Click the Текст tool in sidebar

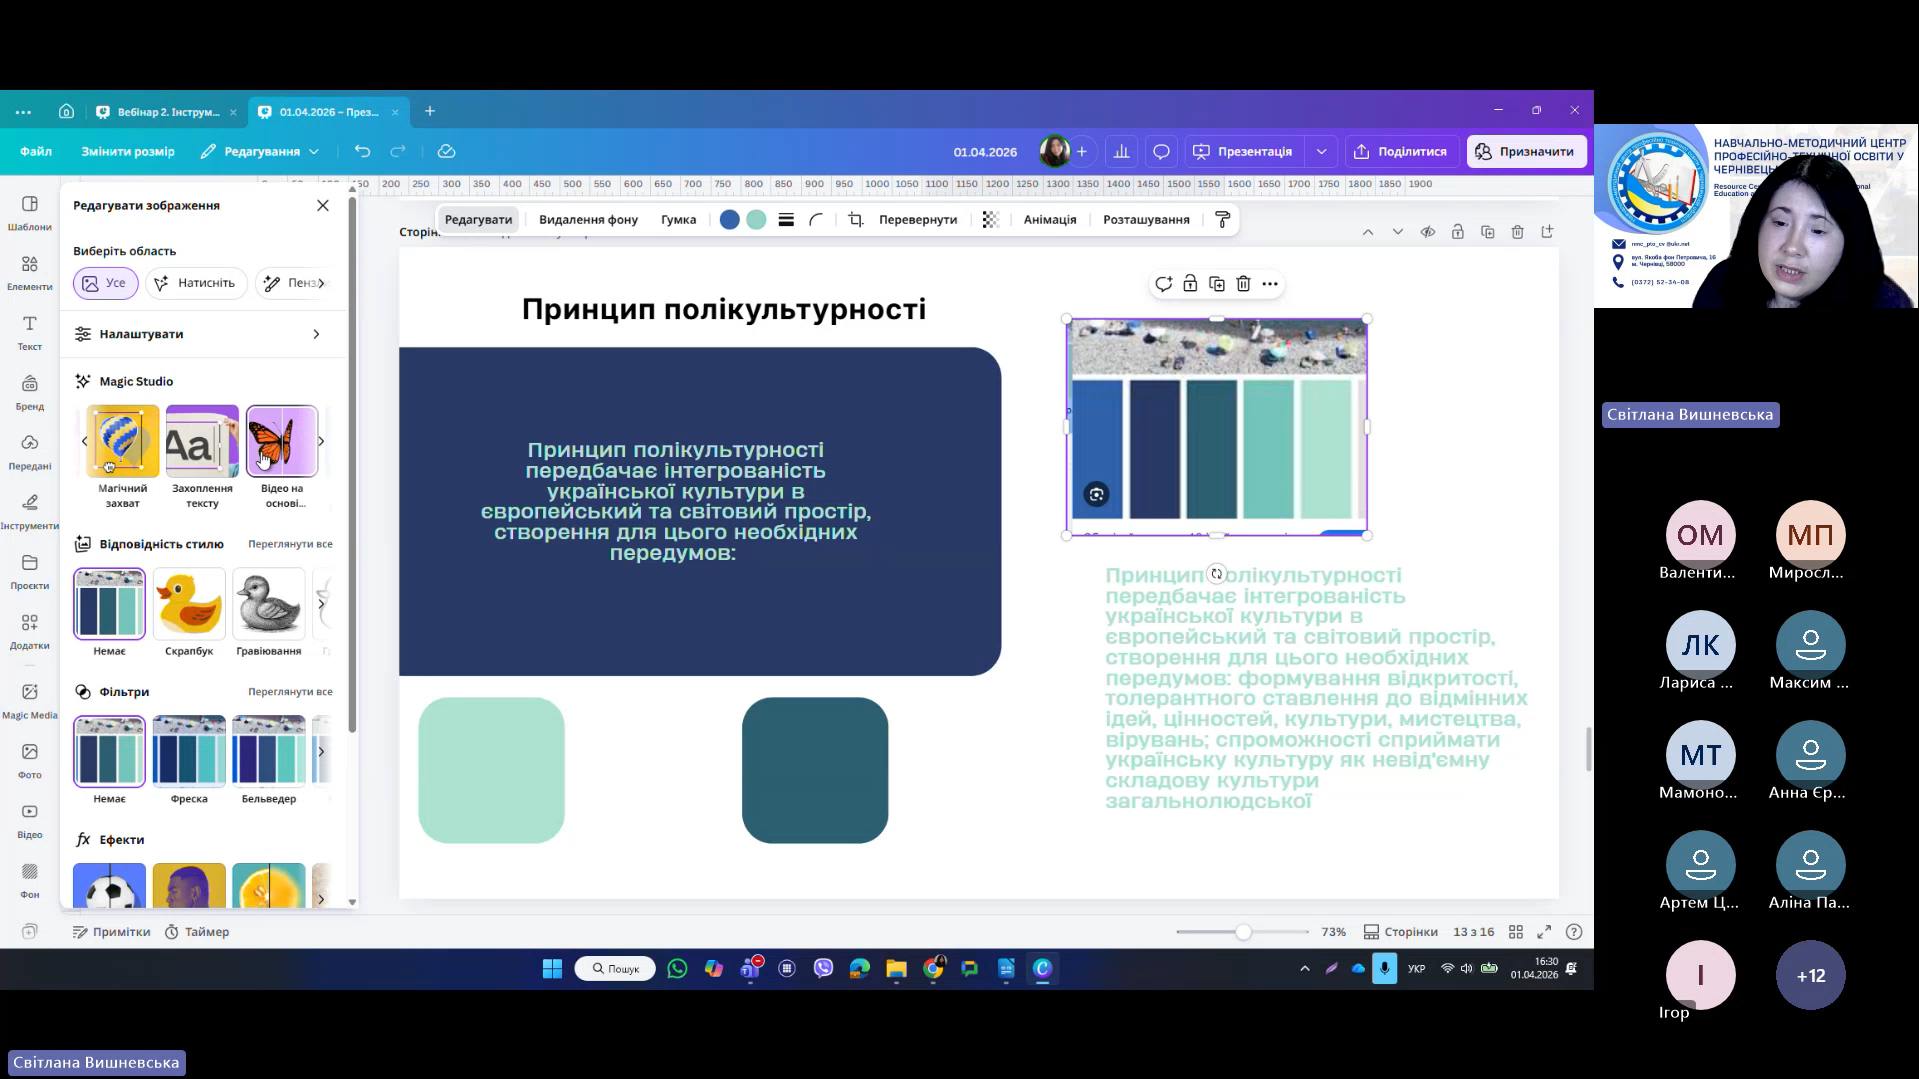click(x=29, y=331)
